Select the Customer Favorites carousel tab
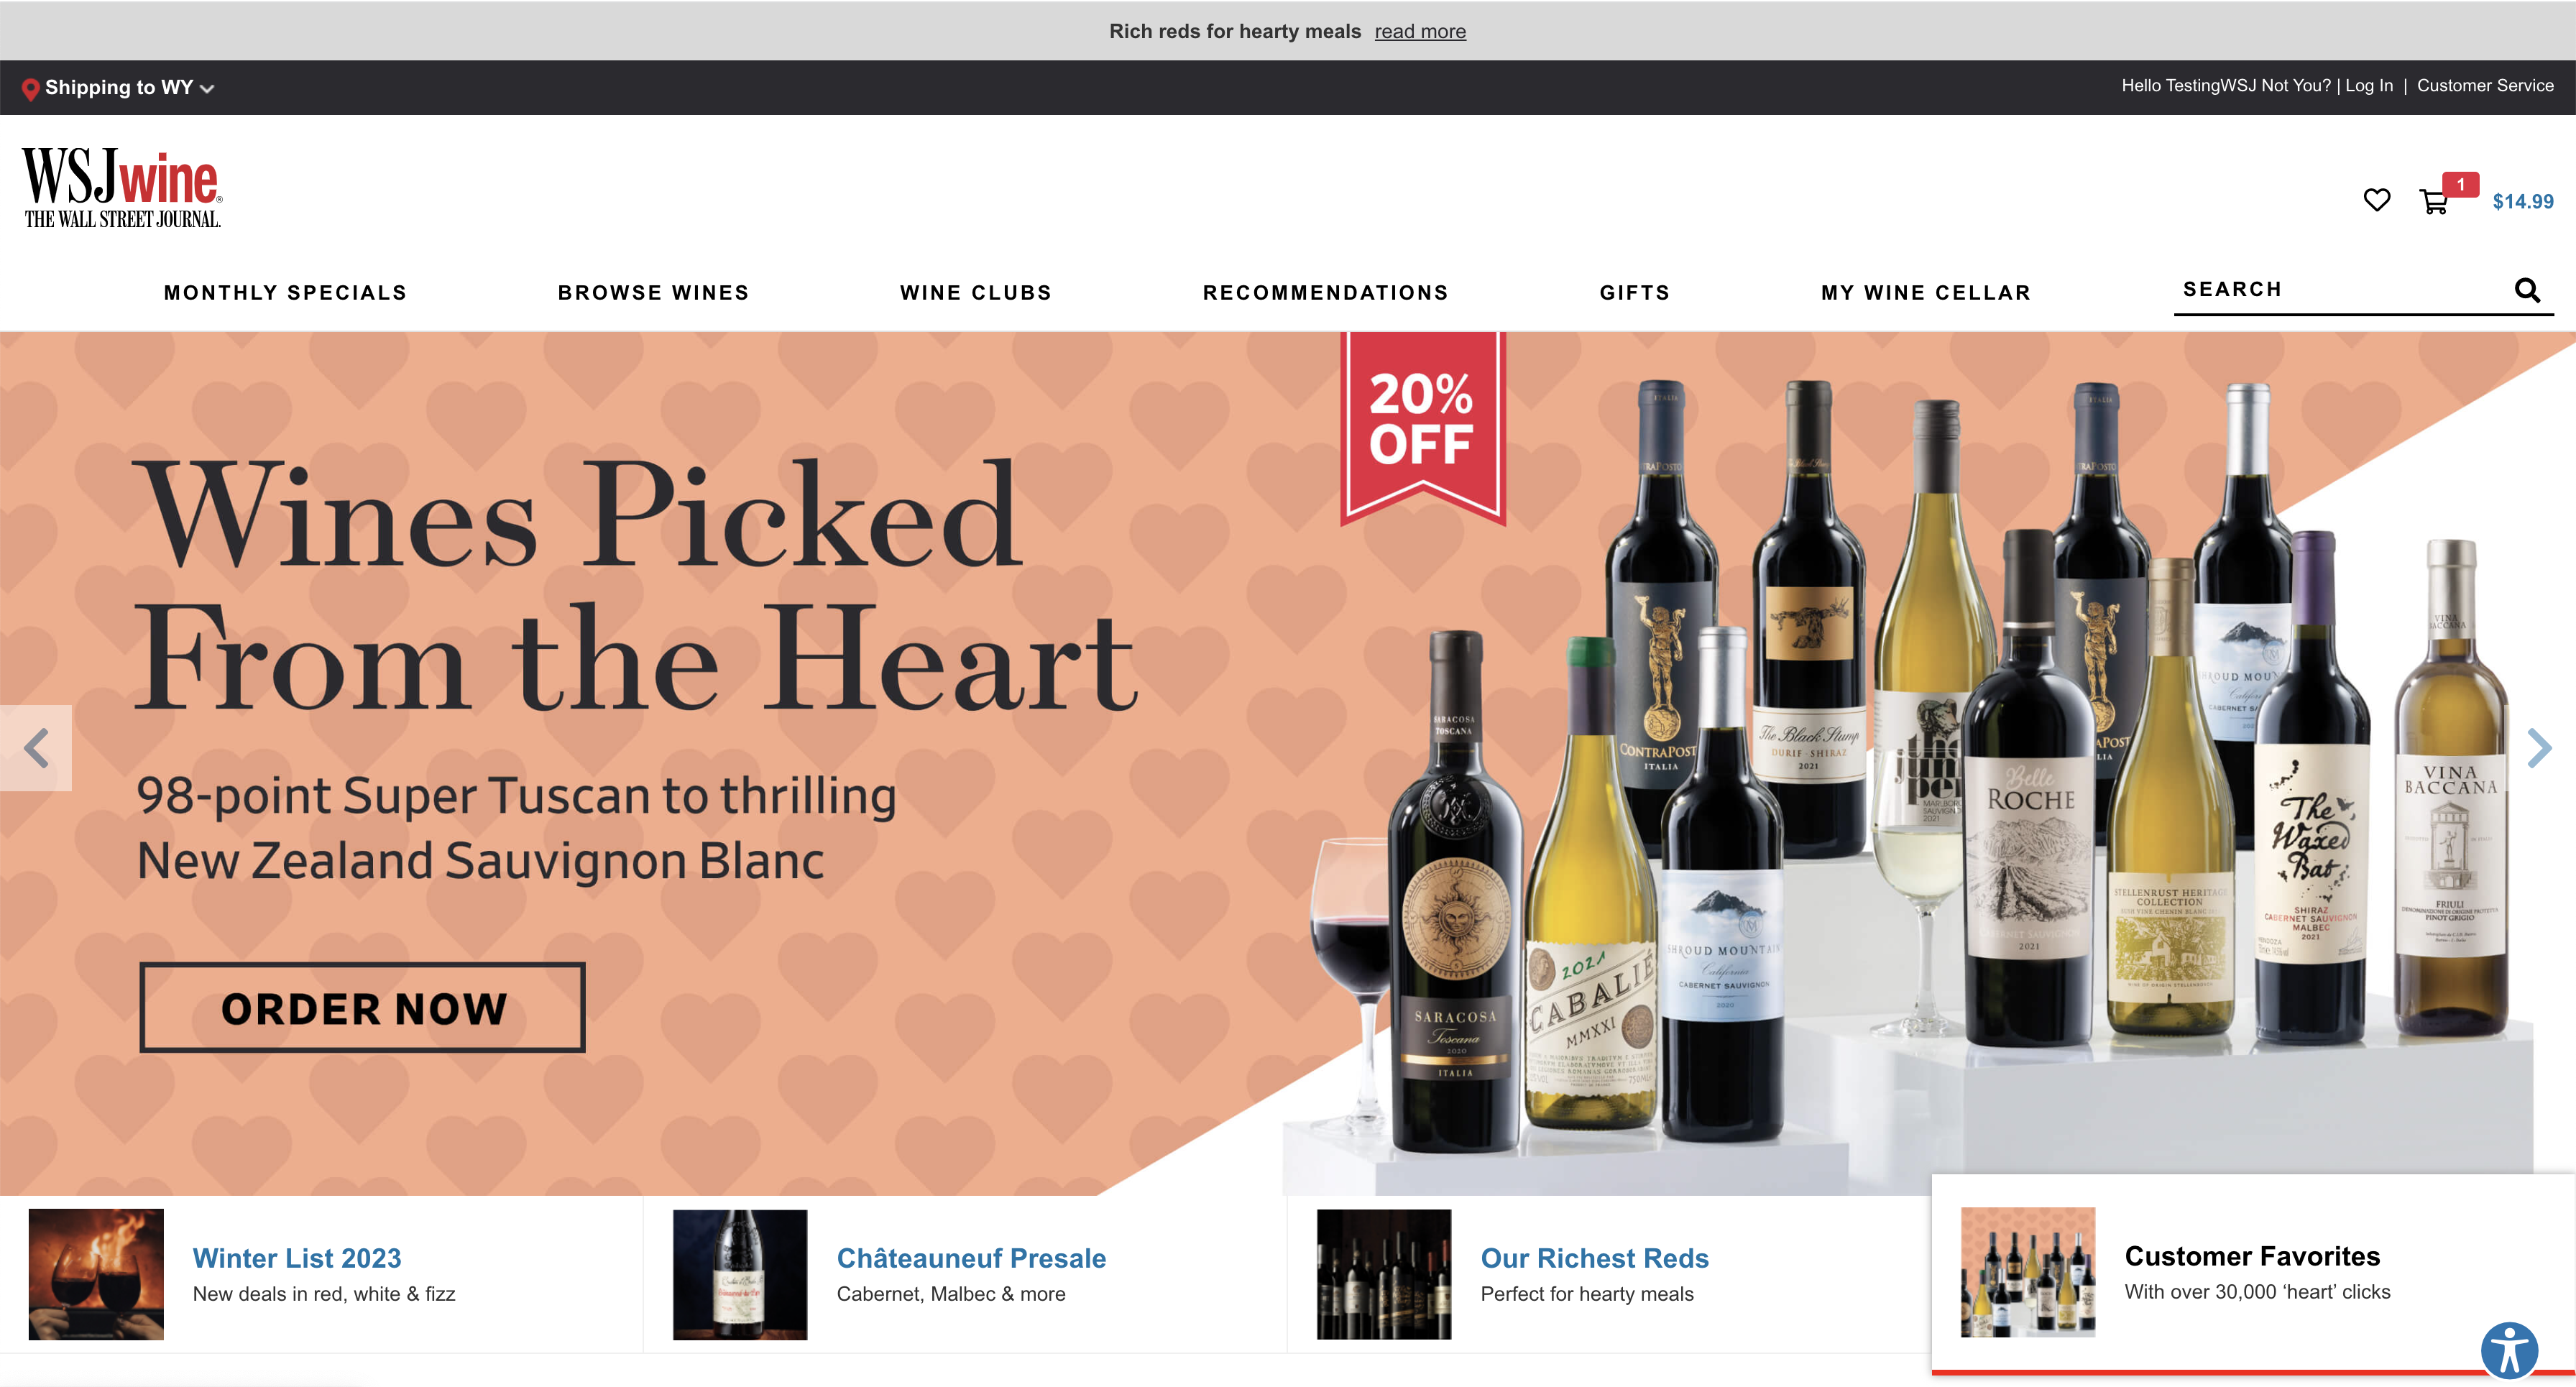Image resolution: width=2576 pixels, height=1387 pixels. tap(2253, 1274)
